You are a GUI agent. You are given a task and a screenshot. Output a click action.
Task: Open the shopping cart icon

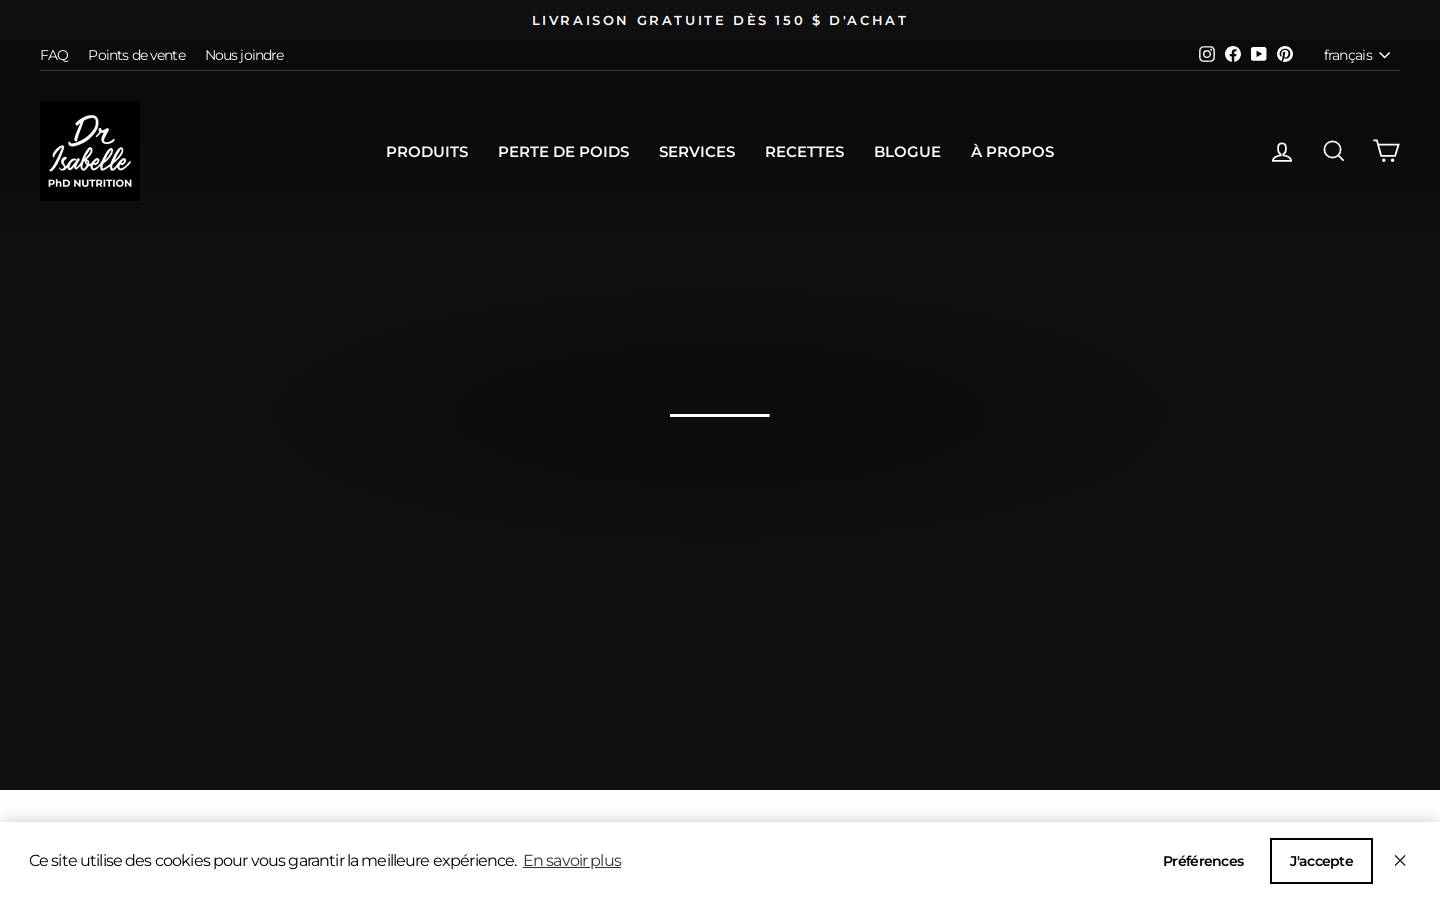[x=1386, y=151]
